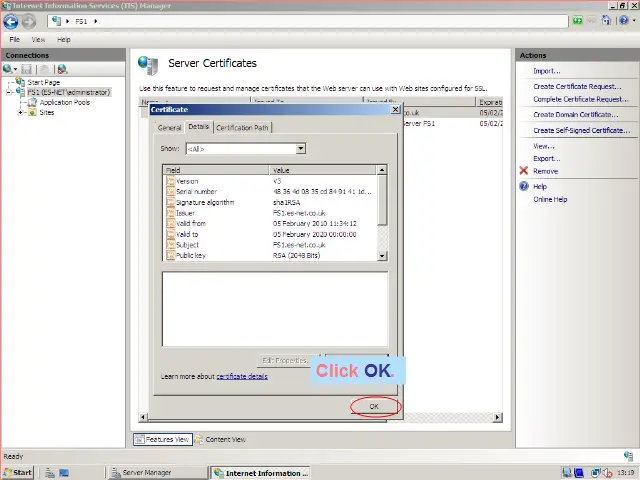Click the Version field icon
640x480 pixels.
tap(170, 181)
